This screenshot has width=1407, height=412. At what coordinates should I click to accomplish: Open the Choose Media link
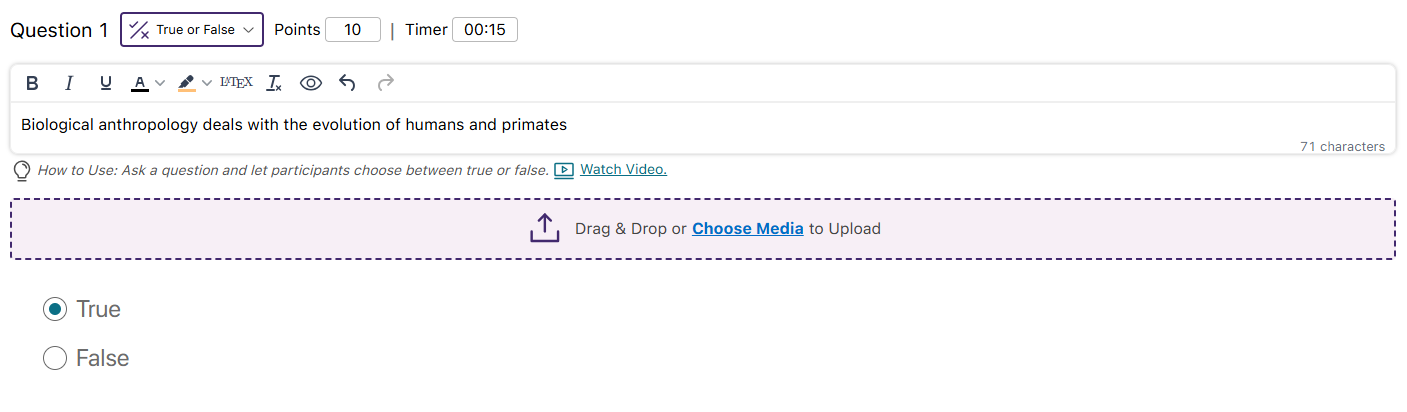coord(748,229)
